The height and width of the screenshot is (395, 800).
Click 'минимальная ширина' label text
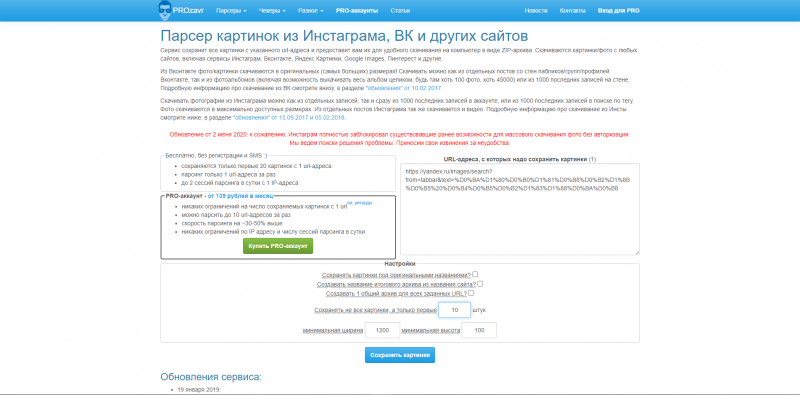pos(333,331)
